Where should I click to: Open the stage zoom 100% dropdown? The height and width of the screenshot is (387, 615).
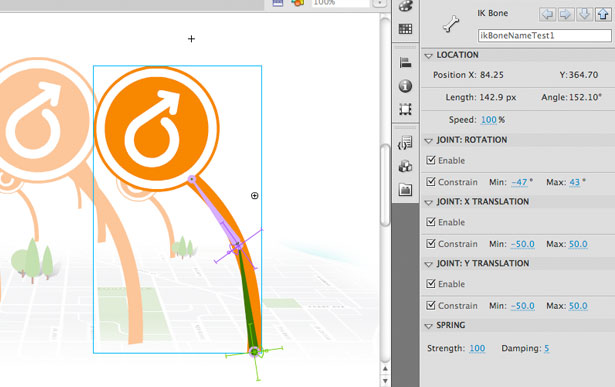click(x=379, y=3)
